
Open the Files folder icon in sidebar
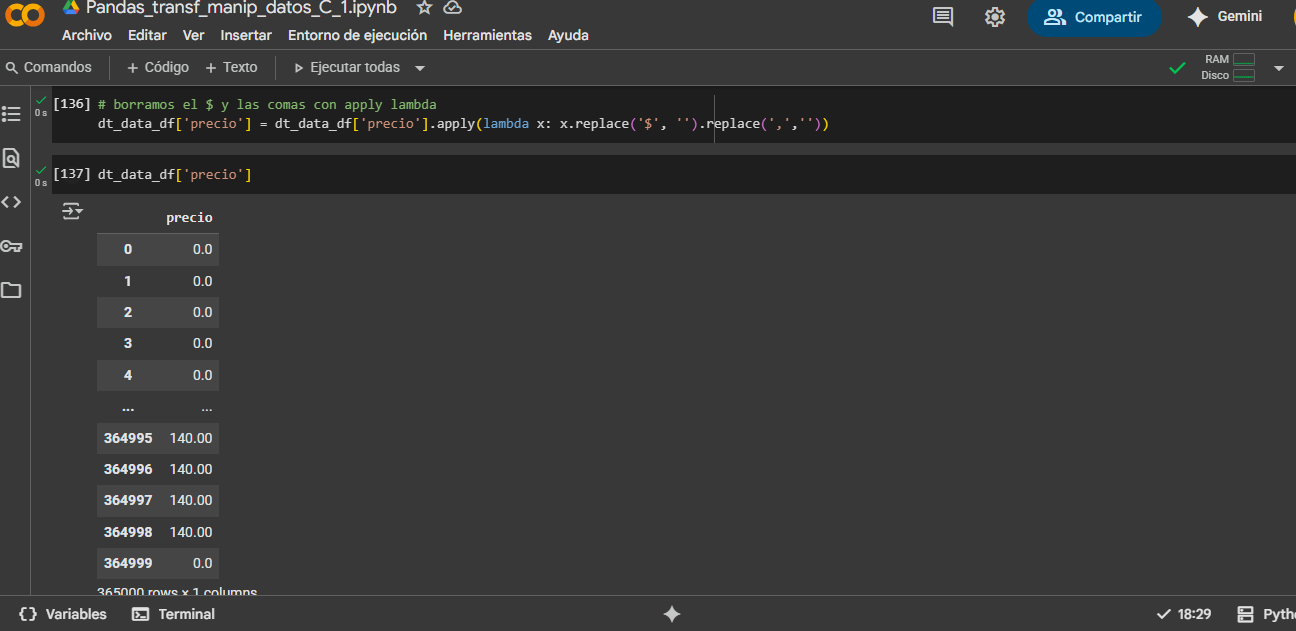click(x=11, y=290)
